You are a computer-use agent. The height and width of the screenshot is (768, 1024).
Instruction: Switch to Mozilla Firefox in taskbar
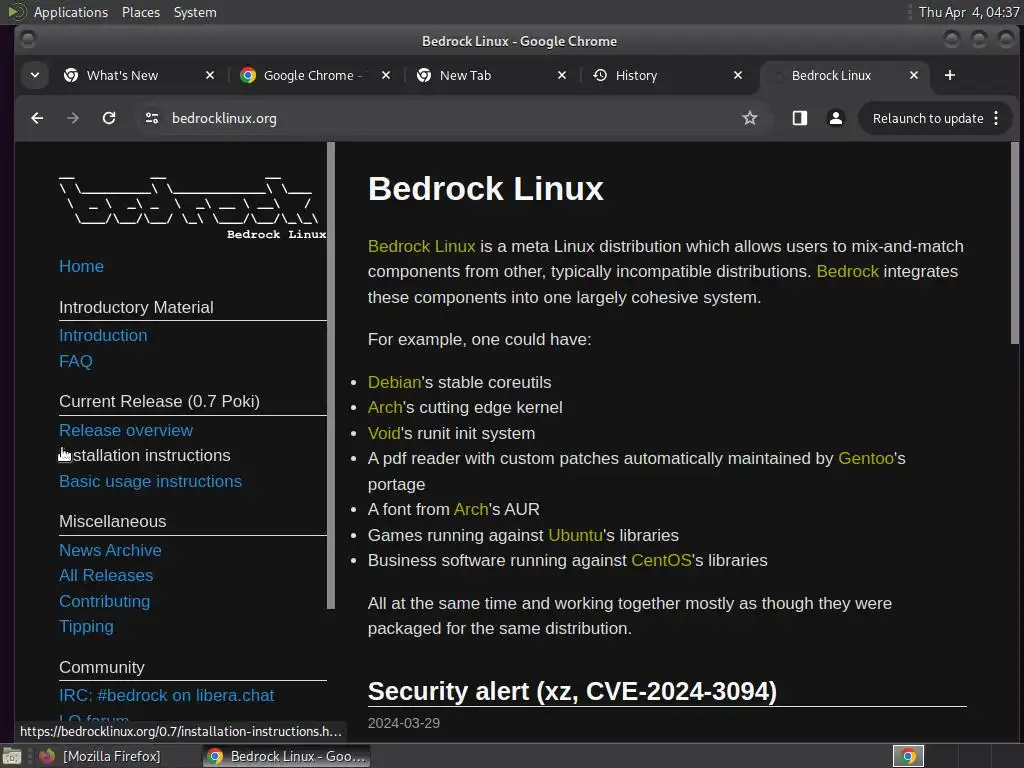(x=102, y=756)
